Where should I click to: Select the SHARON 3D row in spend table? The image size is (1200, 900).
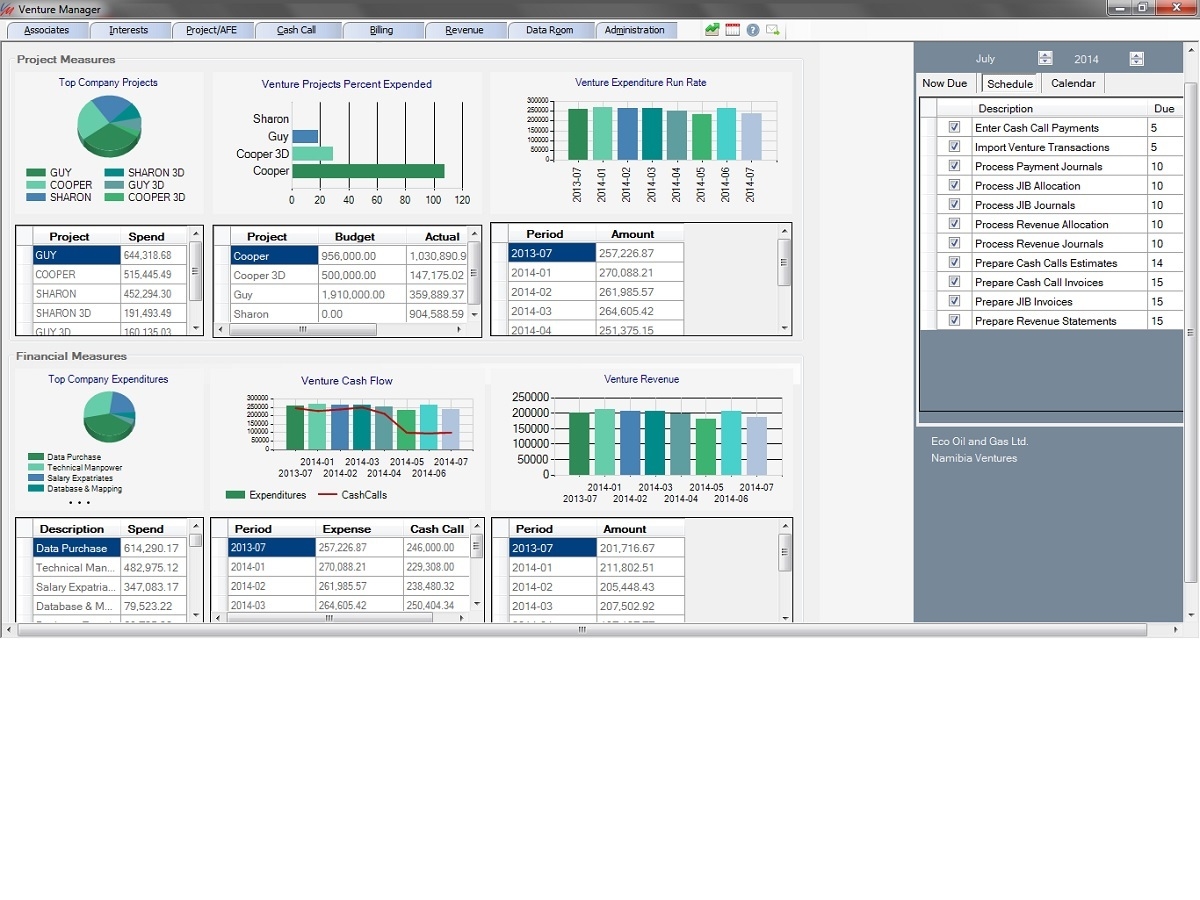click(110, 313)
